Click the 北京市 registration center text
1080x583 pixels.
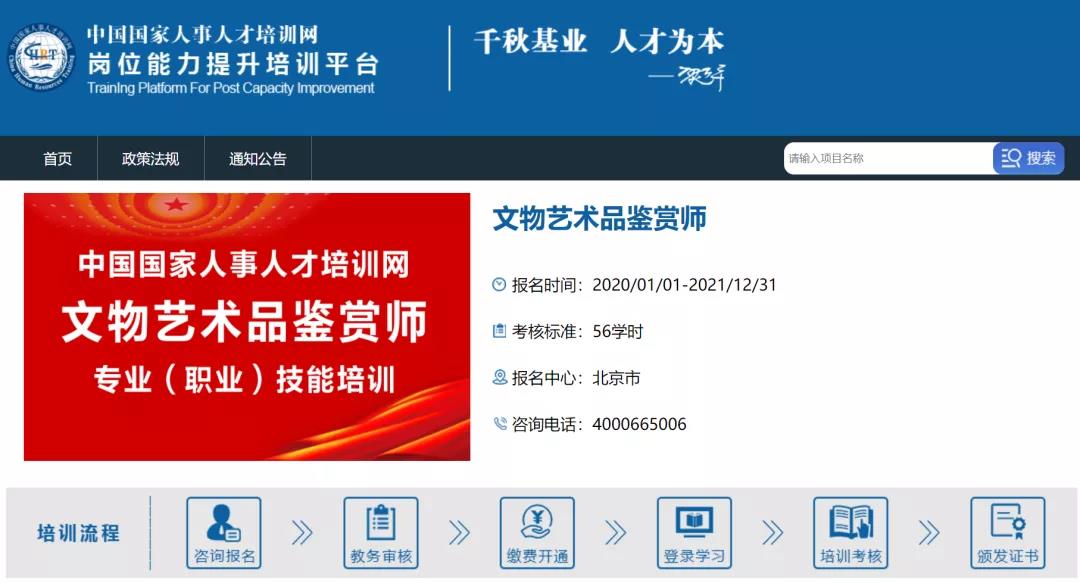pos(616,378)
